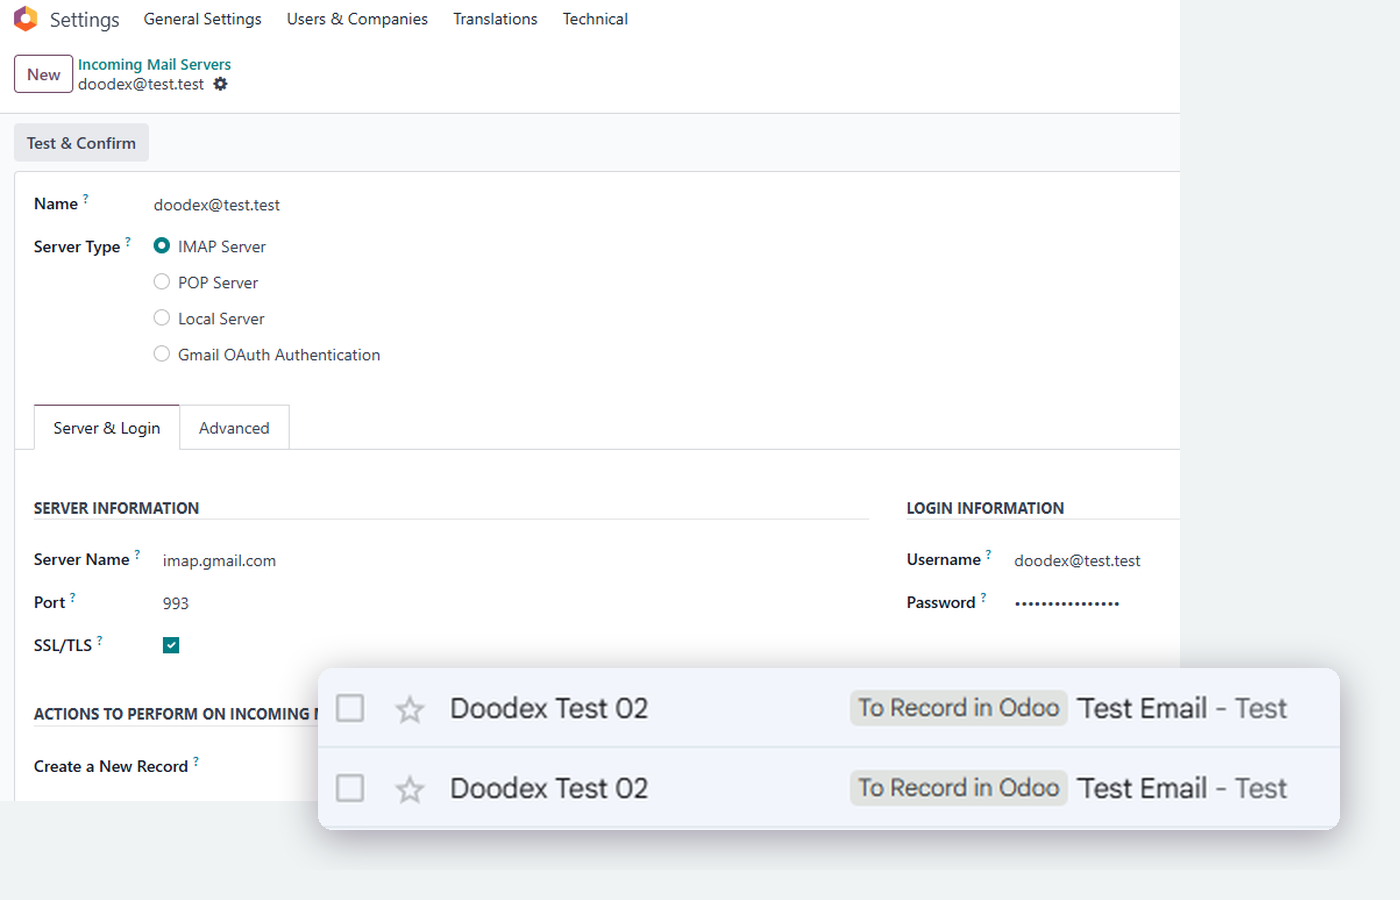Click the Username help question mark

pos(988,555)
